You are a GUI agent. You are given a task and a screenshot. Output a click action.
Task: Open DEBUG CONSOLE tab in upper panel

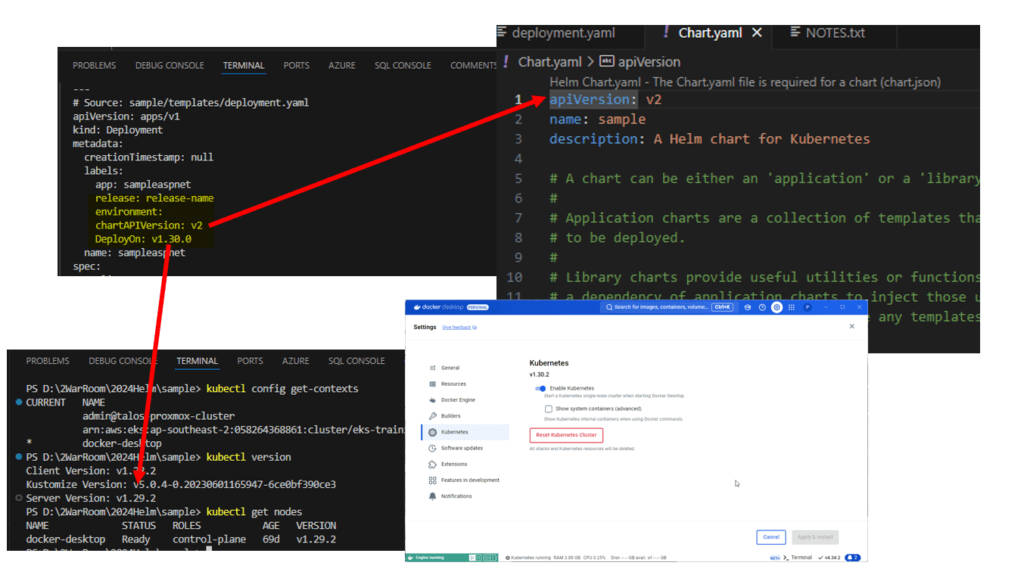click(x=169, y=65)
